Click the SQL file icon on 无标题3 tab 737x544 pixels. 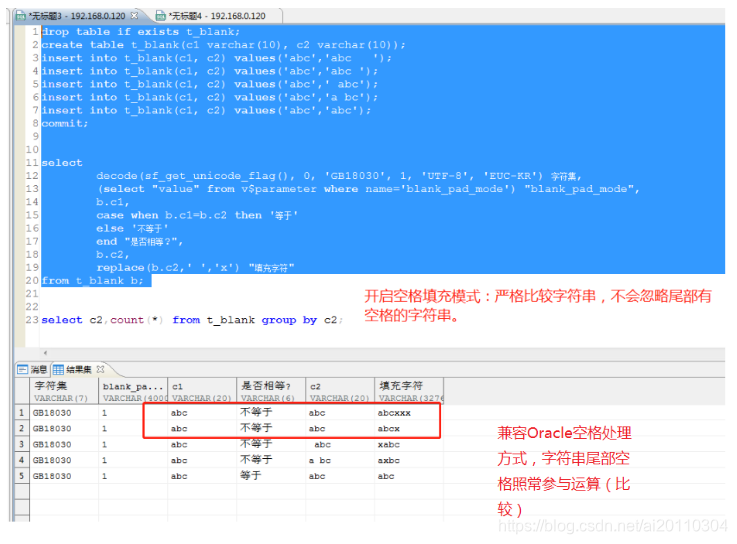click(21, 16)
